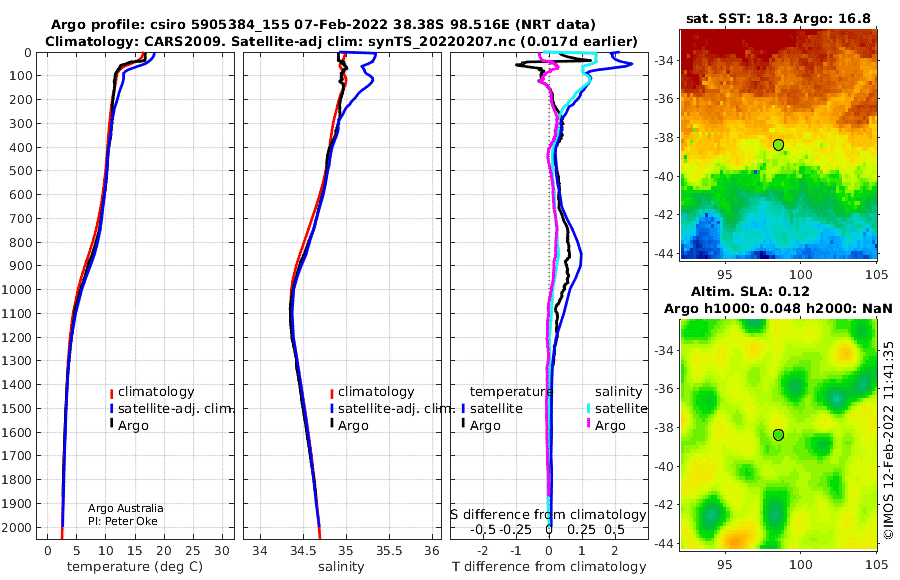The height and width of the screenshot is (580, 900).
Task: Click the blue 'satellite' entry under the temperature legend
Action: tap(496, 409)
